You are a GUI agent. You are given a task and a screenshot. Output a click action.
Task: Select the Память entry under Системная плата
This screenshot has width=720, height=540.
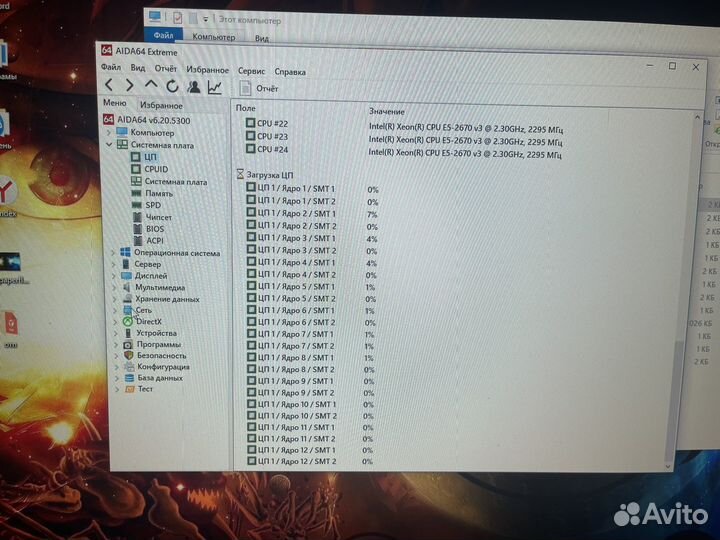pyautogui.click(x=158, y=193)
